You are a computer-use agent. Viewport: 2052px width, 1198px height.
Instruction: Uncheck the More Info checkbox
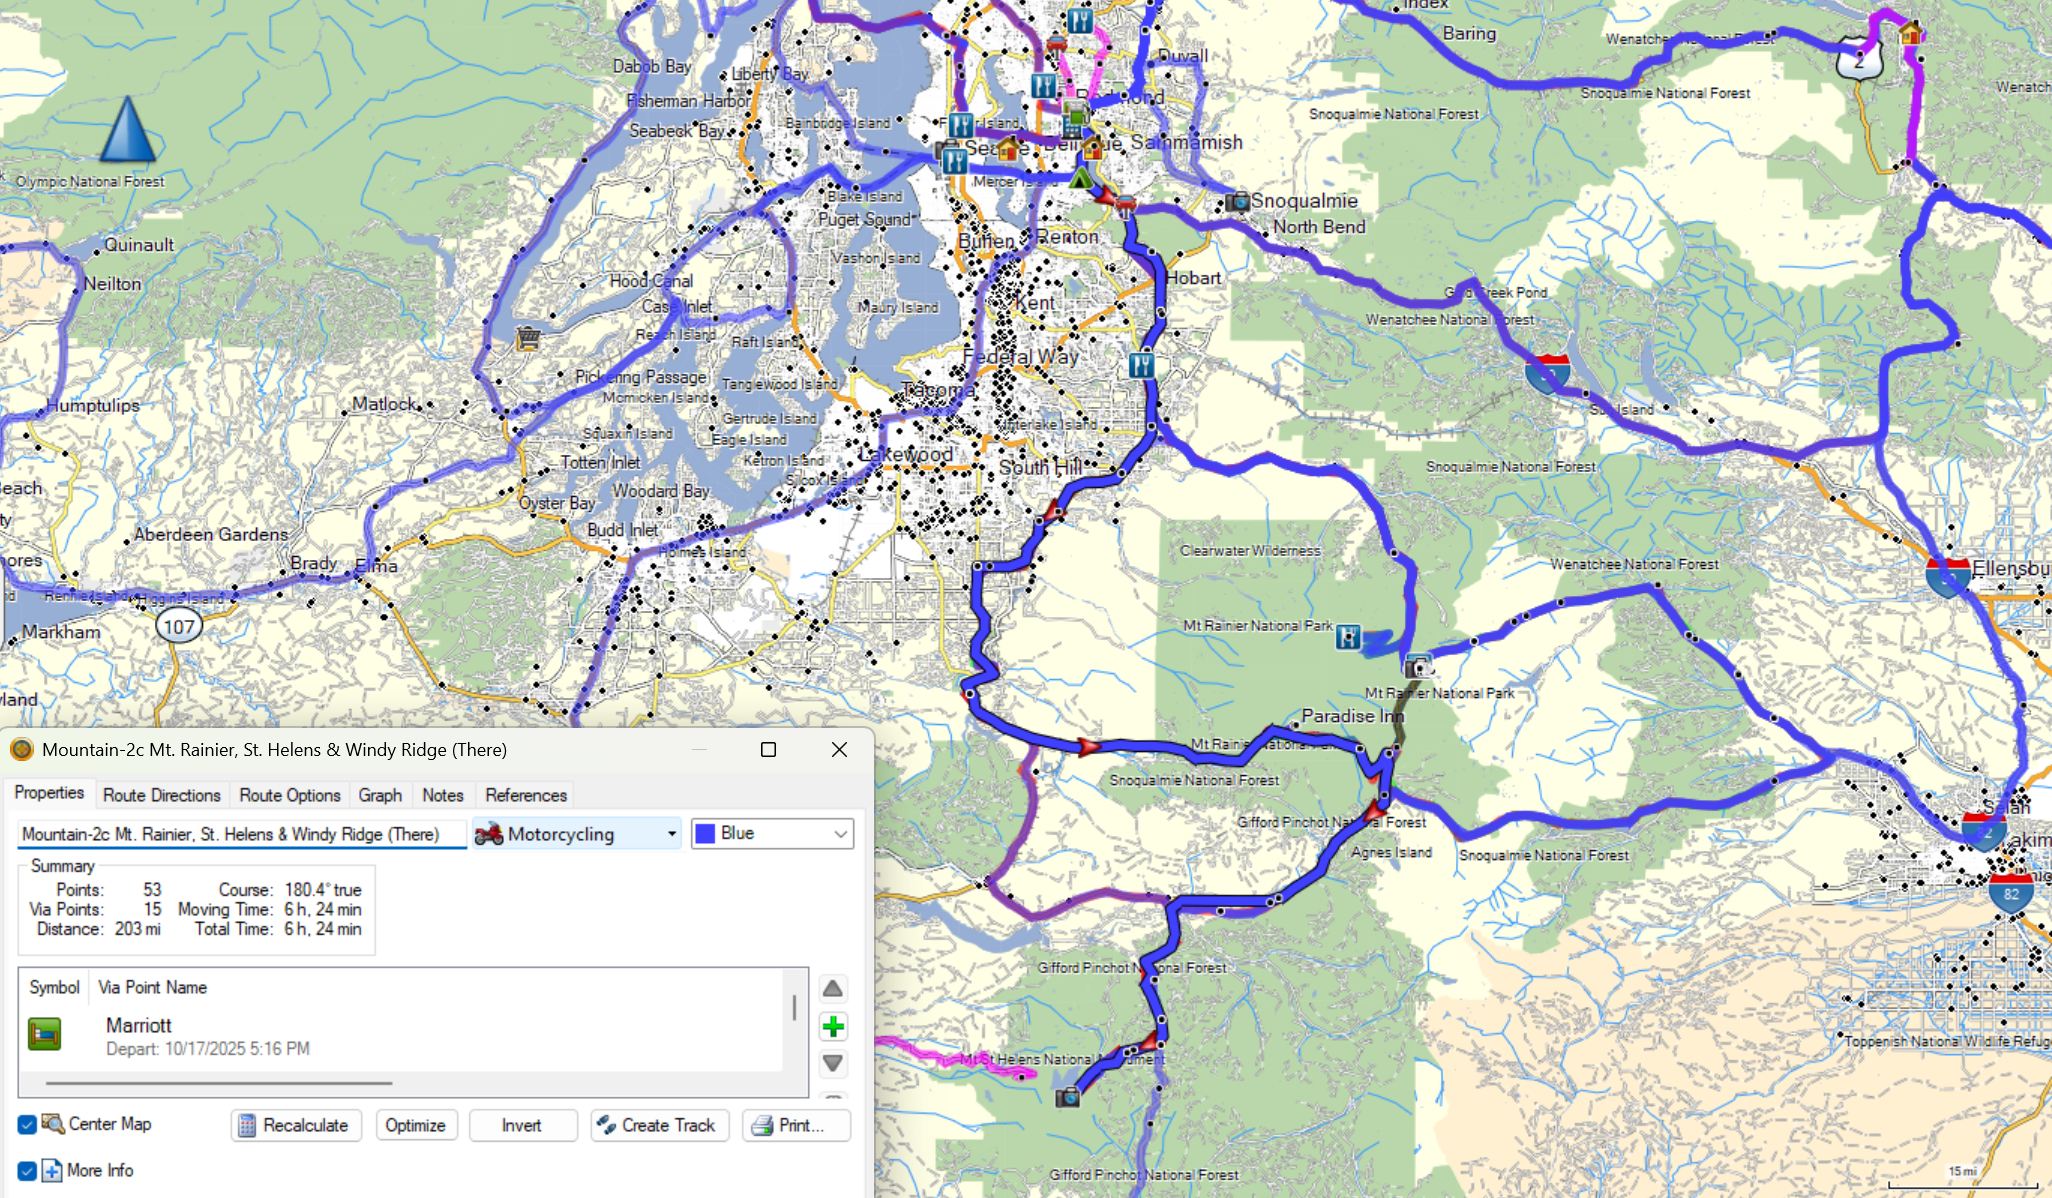point(27,1171)
